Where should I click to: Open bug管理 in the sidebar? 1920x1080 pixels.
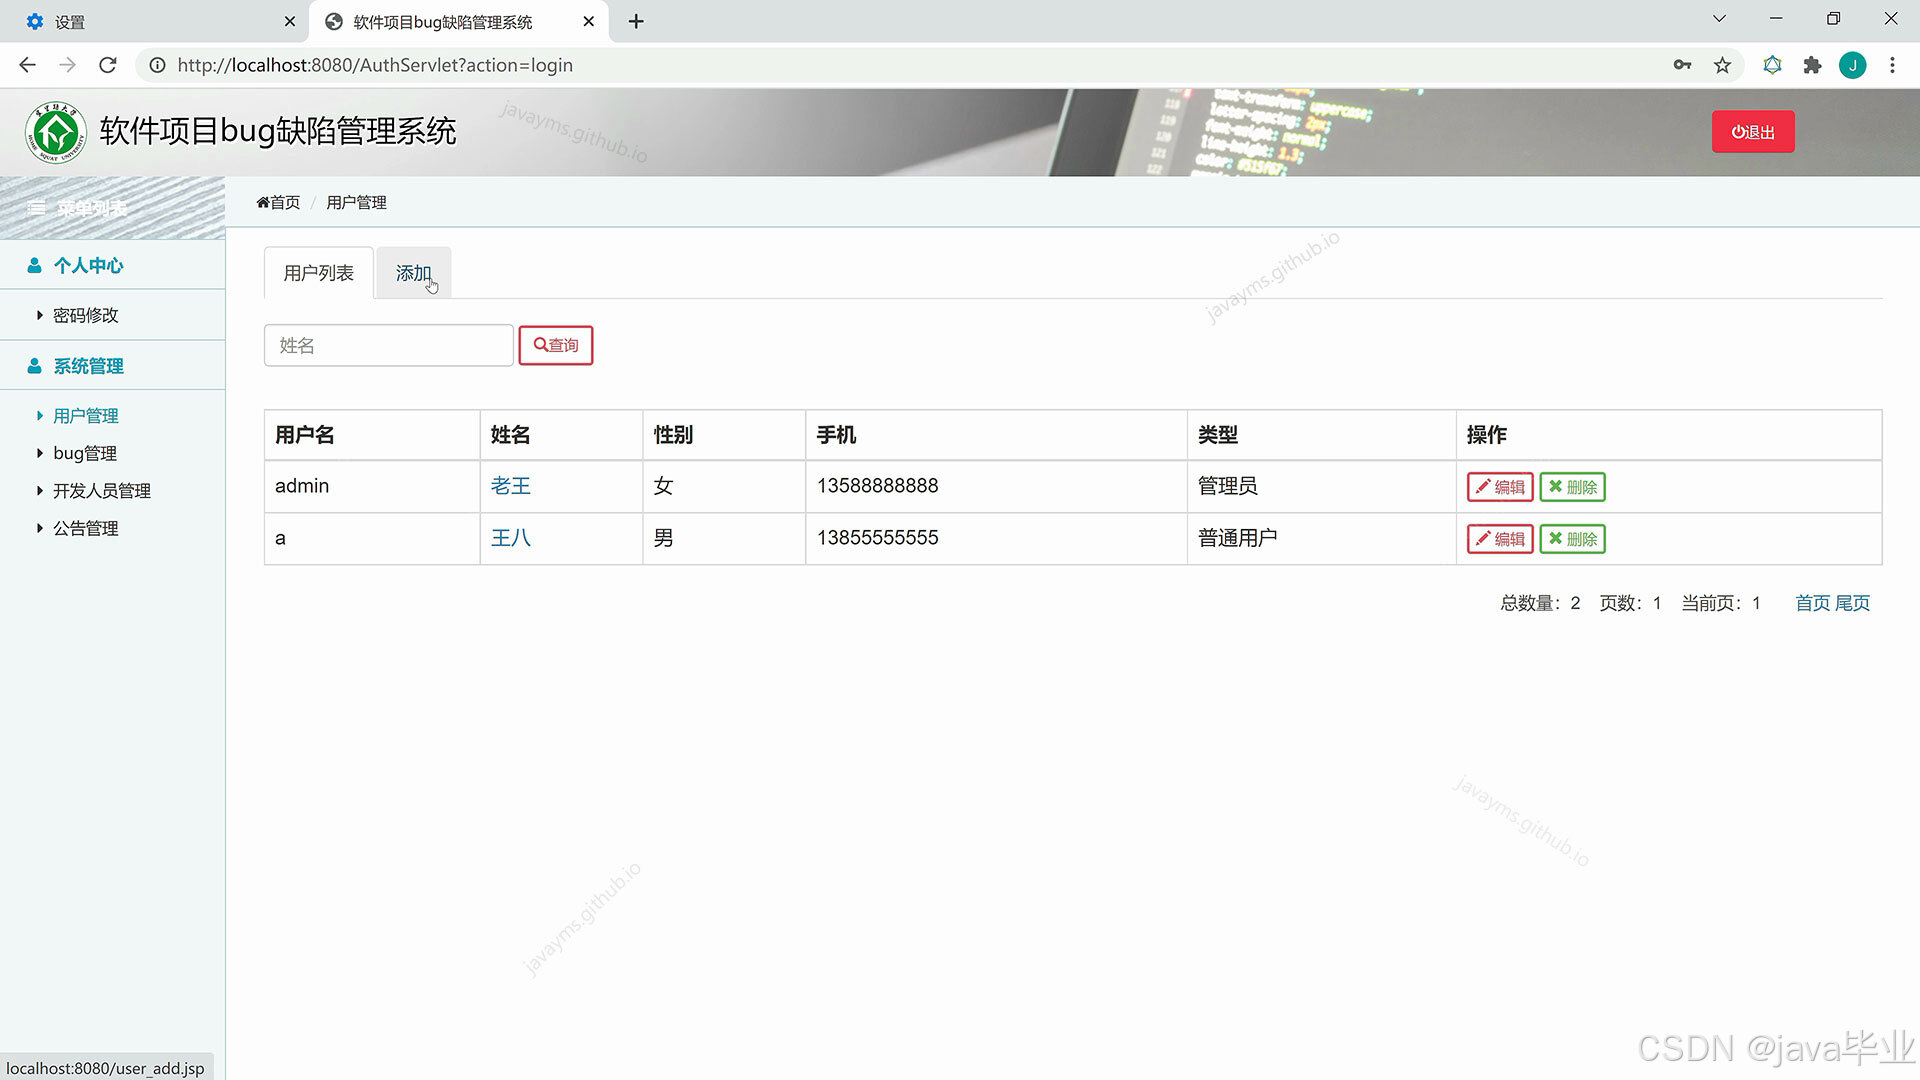[85, 453]
